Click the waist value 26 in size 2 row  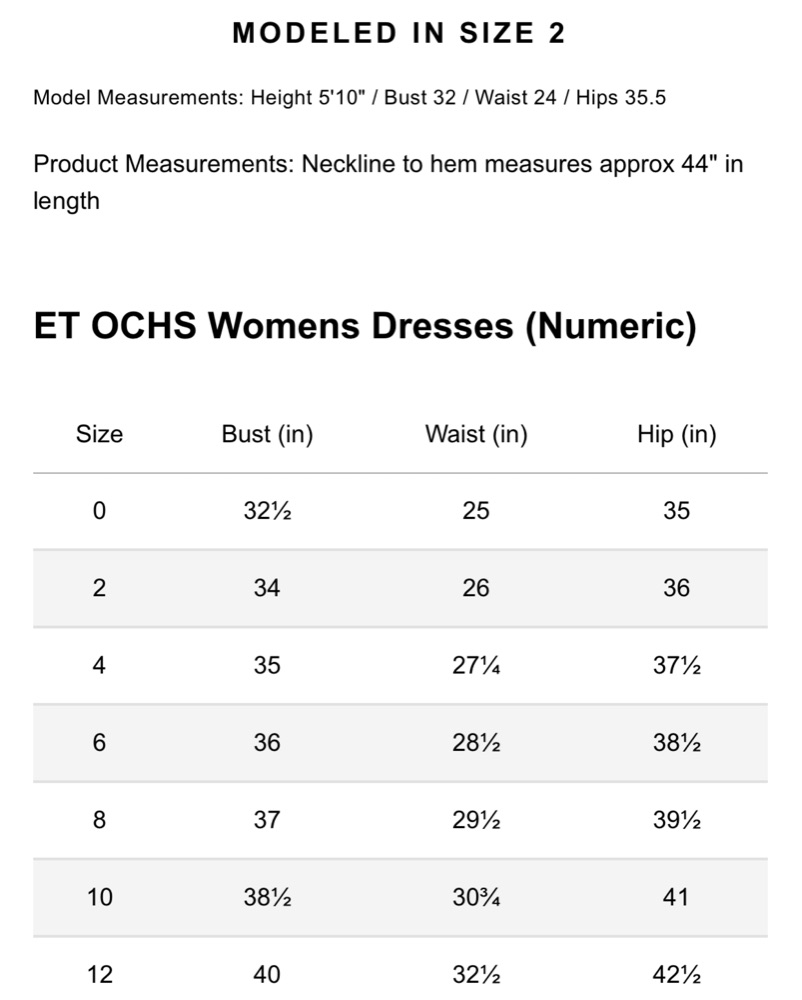(476, 588)
